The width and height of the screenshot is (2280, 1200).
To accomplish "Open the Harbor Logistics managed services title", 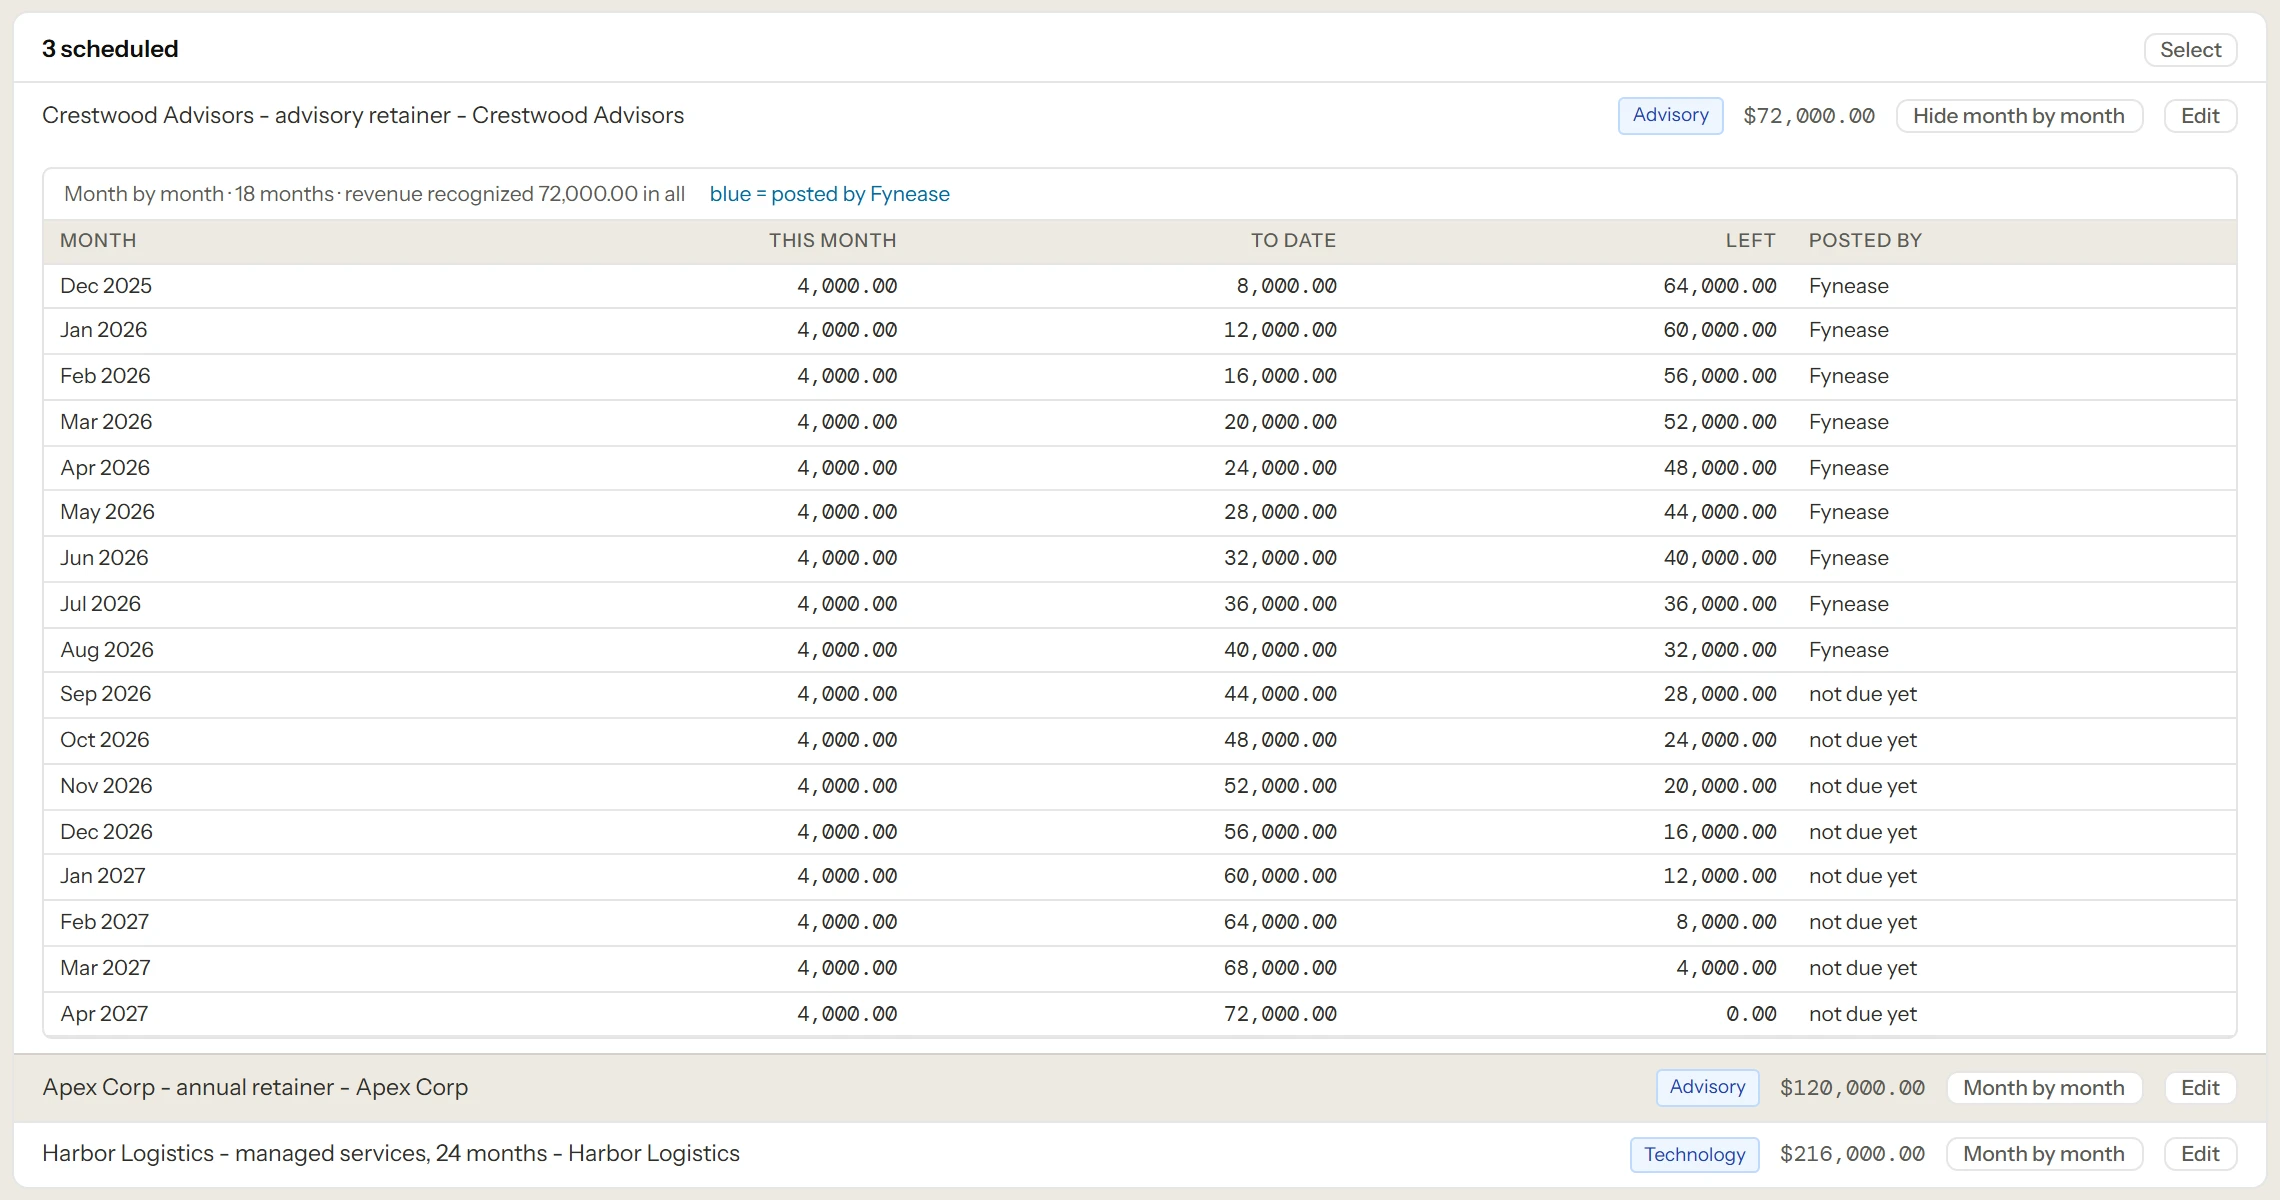I will (x=391, y=1153).
